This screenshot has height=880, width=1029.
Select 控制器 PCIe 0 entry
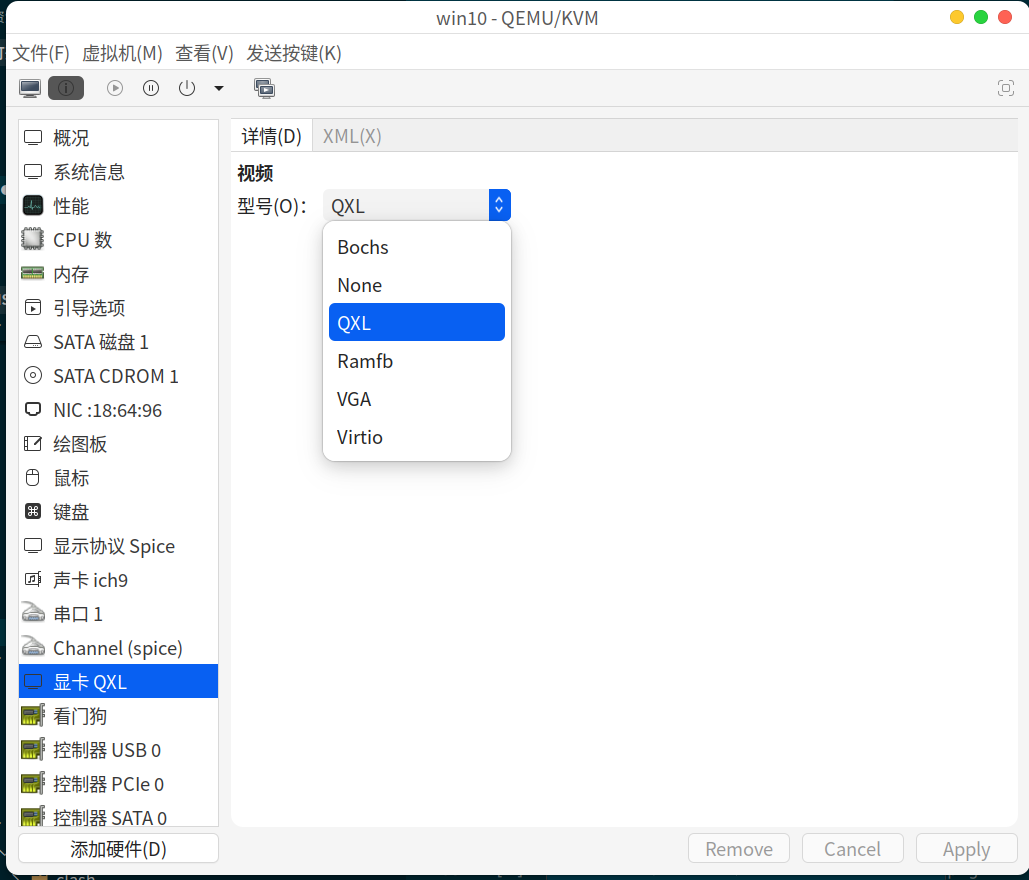pyautogui.click(x=118, y=784)
